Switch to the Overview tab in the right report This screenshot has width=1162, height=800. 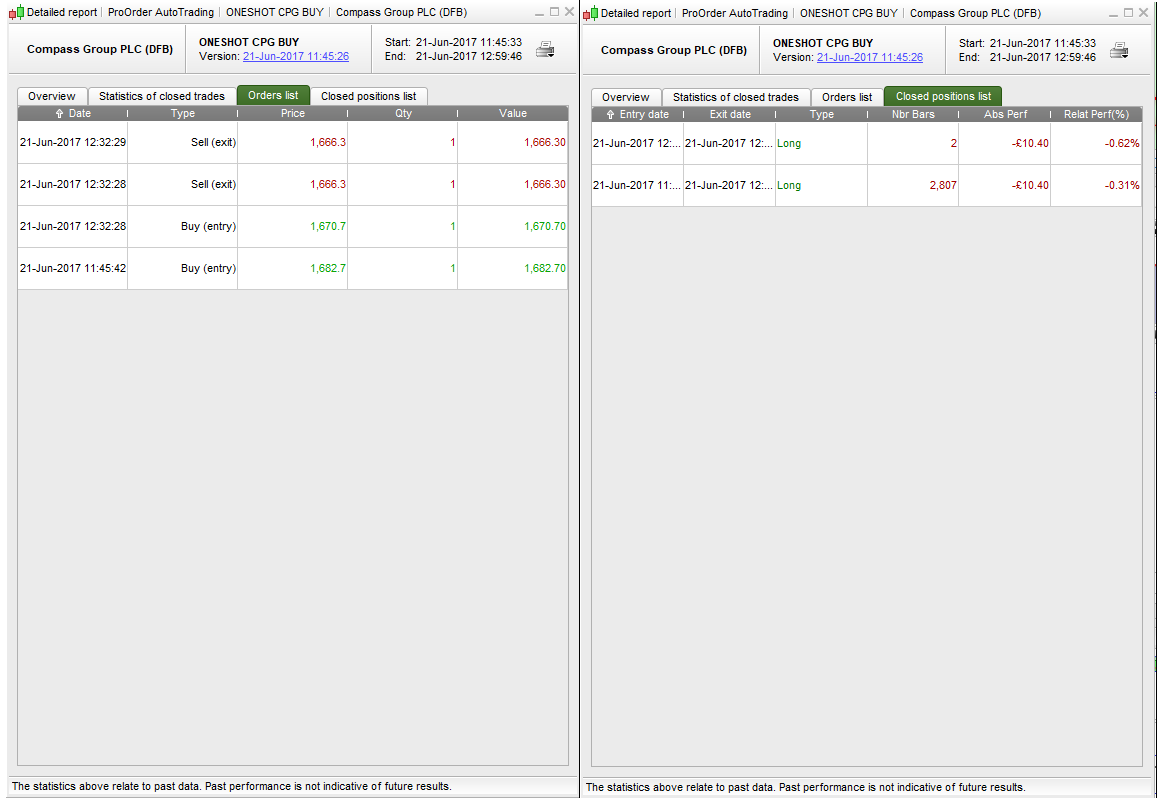[625, 97]
